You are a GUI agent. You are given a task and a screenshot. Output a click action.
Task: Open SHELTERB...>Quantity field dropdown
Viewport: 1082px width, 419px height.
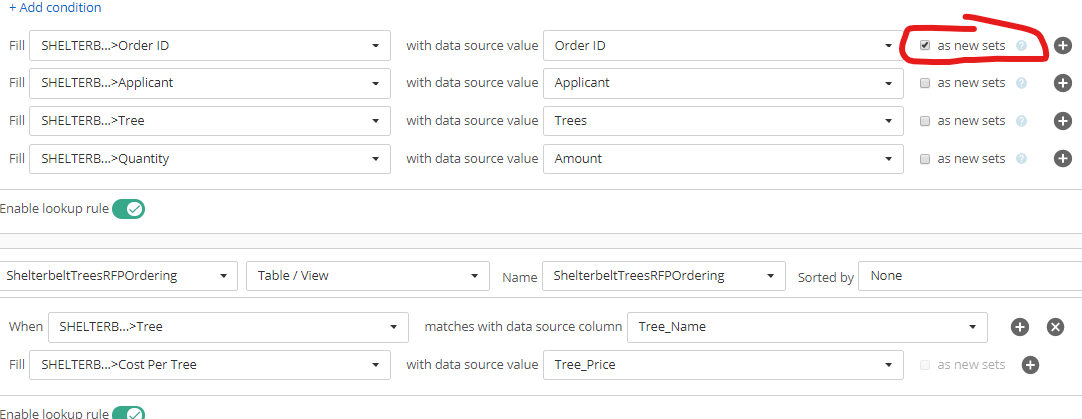pos(210,159)
